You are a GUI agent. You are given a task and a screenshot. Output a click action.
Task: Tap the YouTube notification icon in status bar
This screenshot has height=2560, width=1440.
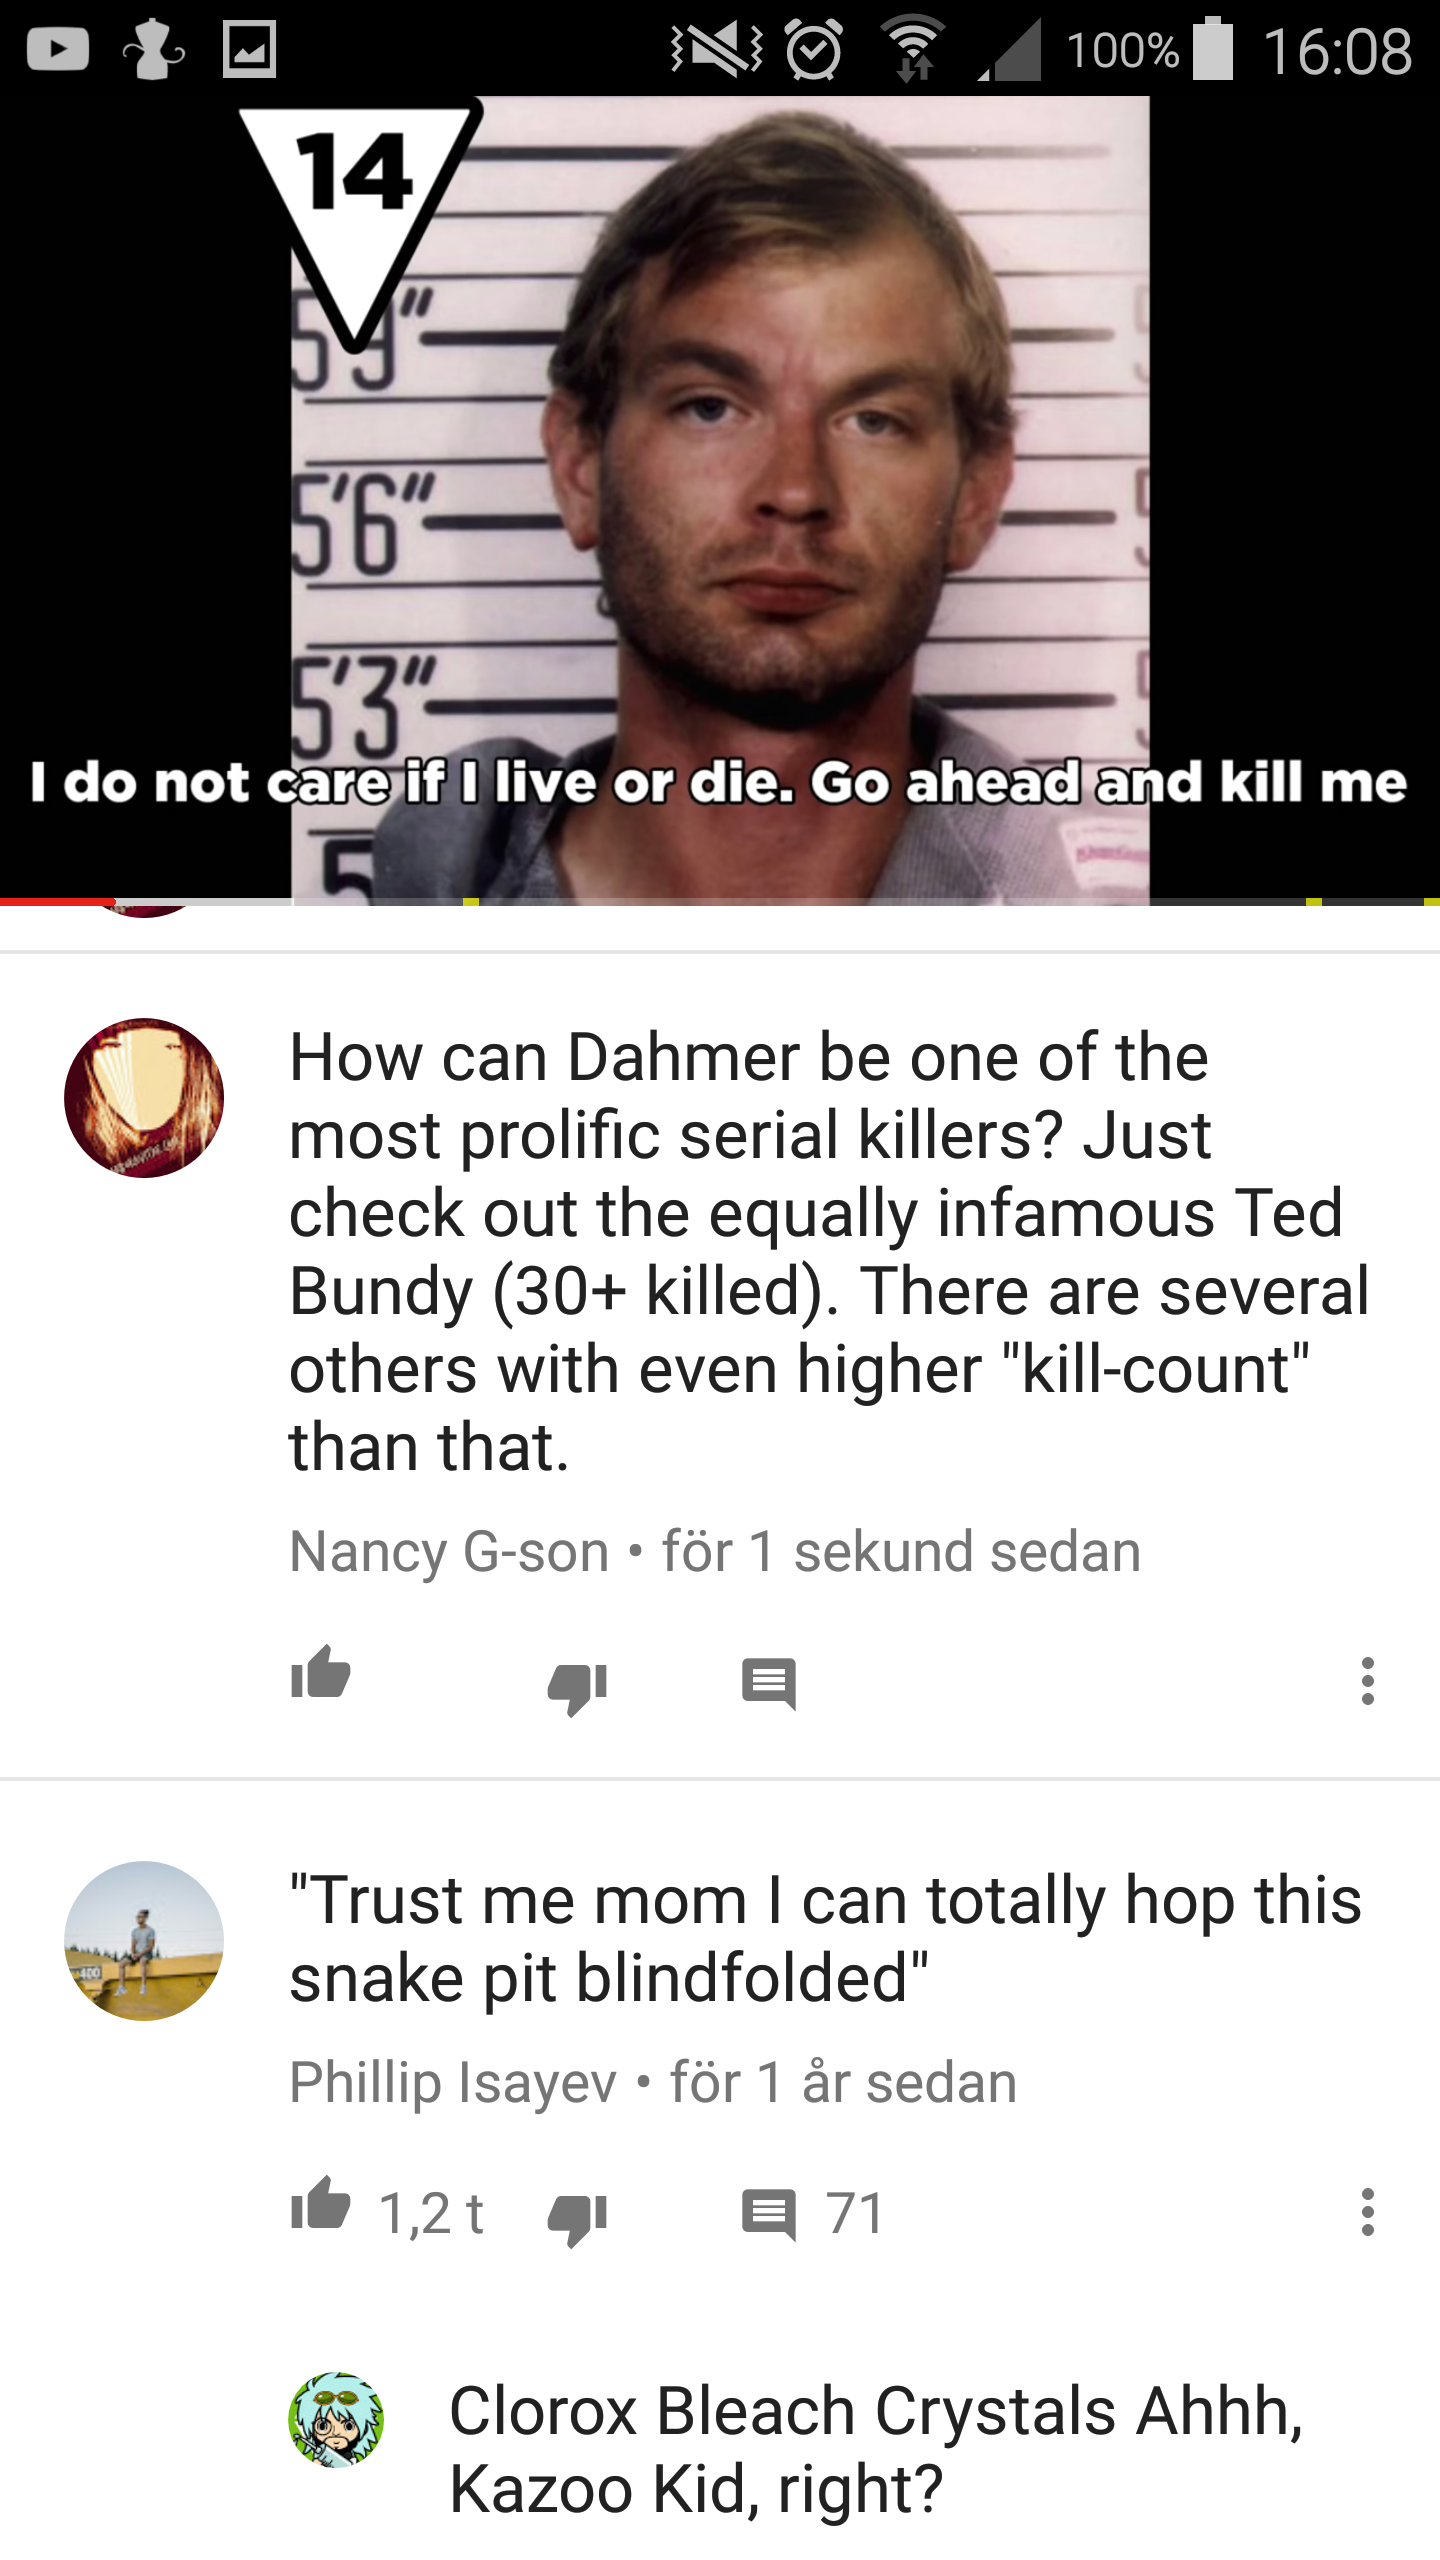click(57, 49)
